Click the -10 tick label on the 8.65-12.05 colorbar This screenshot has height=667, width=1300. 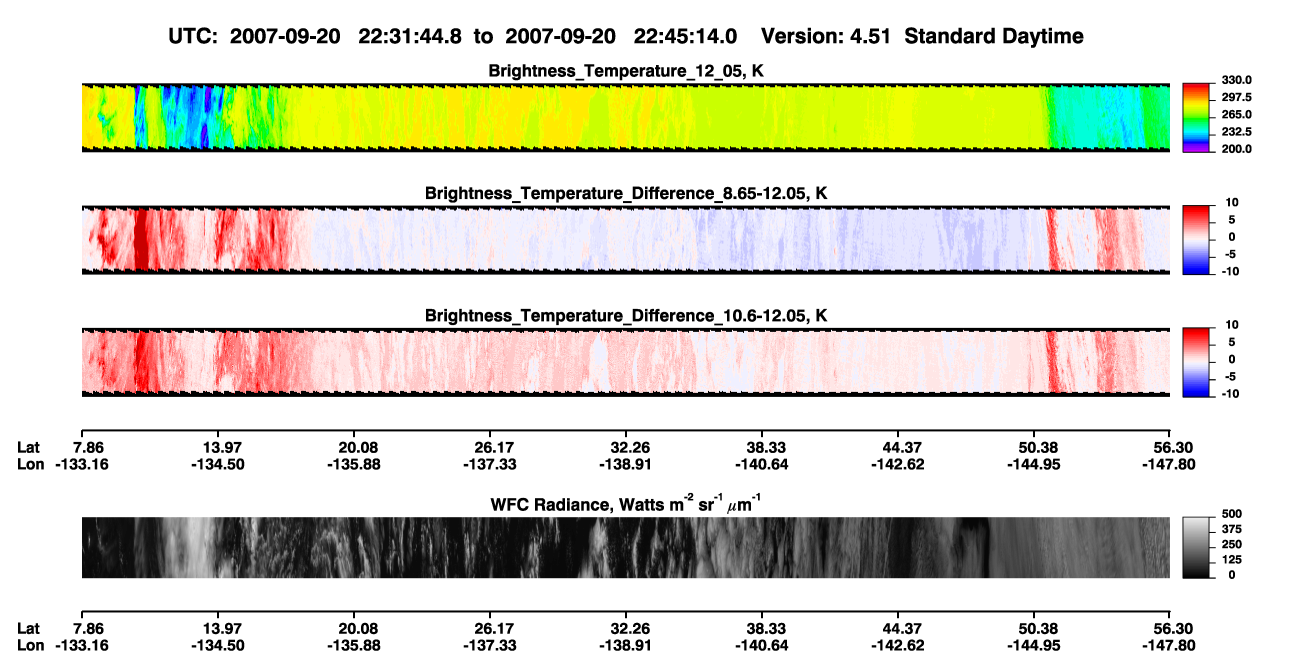coord(1231,271)
